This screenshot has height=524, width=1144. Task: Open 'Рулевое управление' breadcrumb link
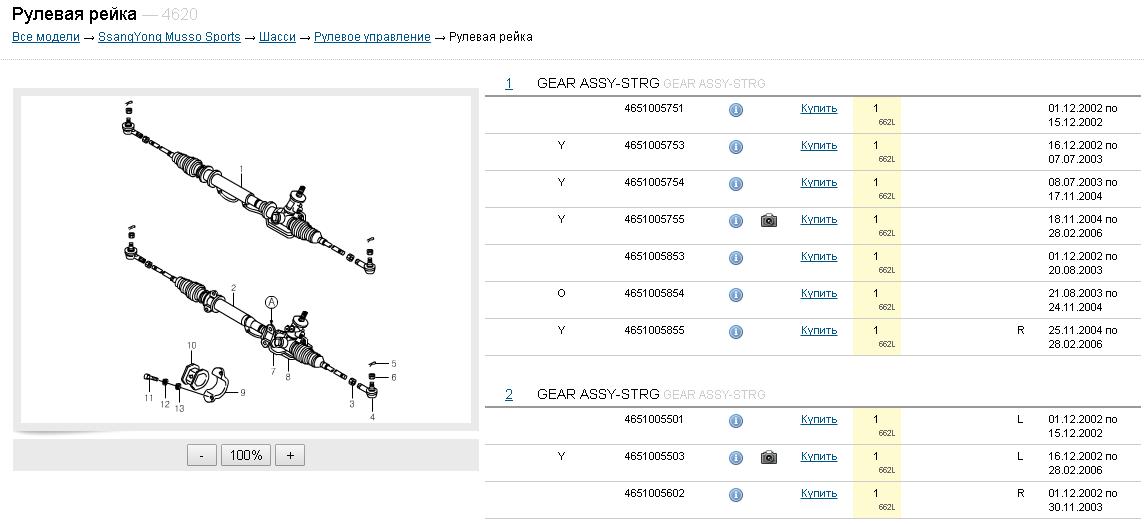tap(372, 37)
